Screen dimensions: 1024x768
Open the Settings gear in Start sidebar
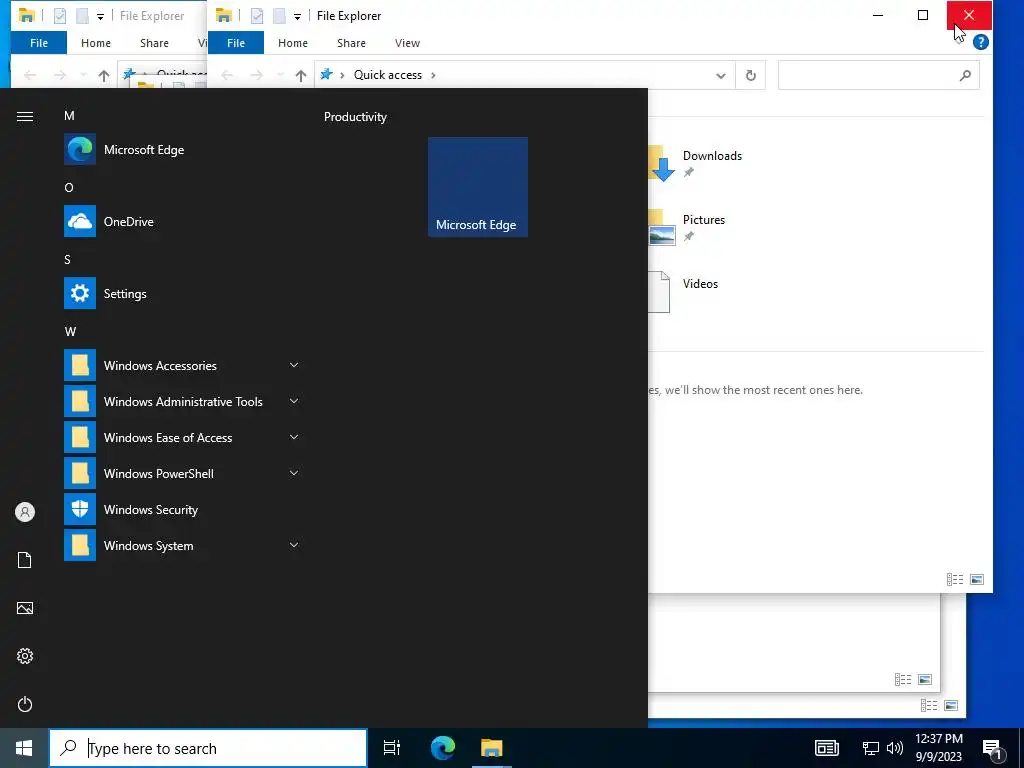coord(25,656)
